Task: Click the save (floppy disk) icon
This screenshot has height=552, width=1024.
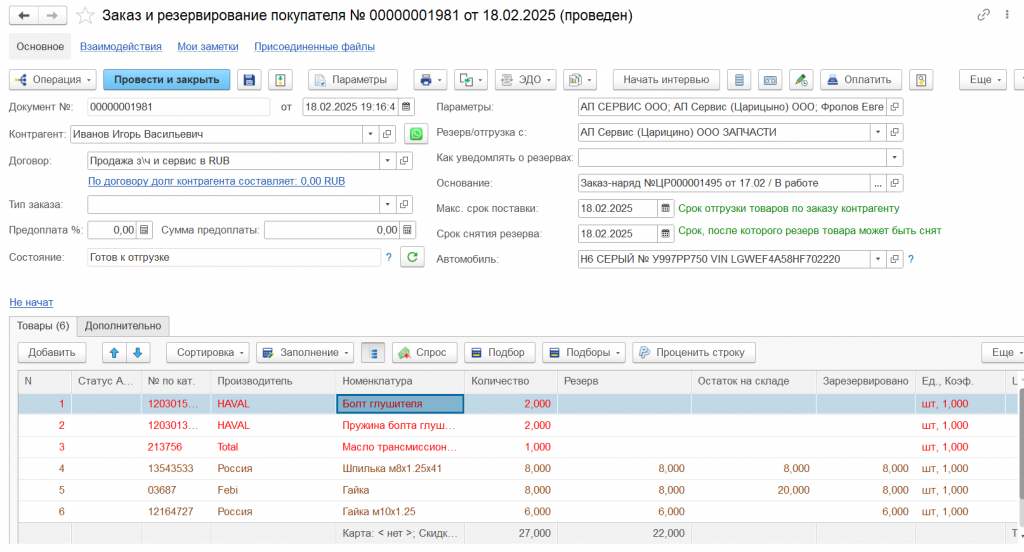Action: tap(249, 80)
